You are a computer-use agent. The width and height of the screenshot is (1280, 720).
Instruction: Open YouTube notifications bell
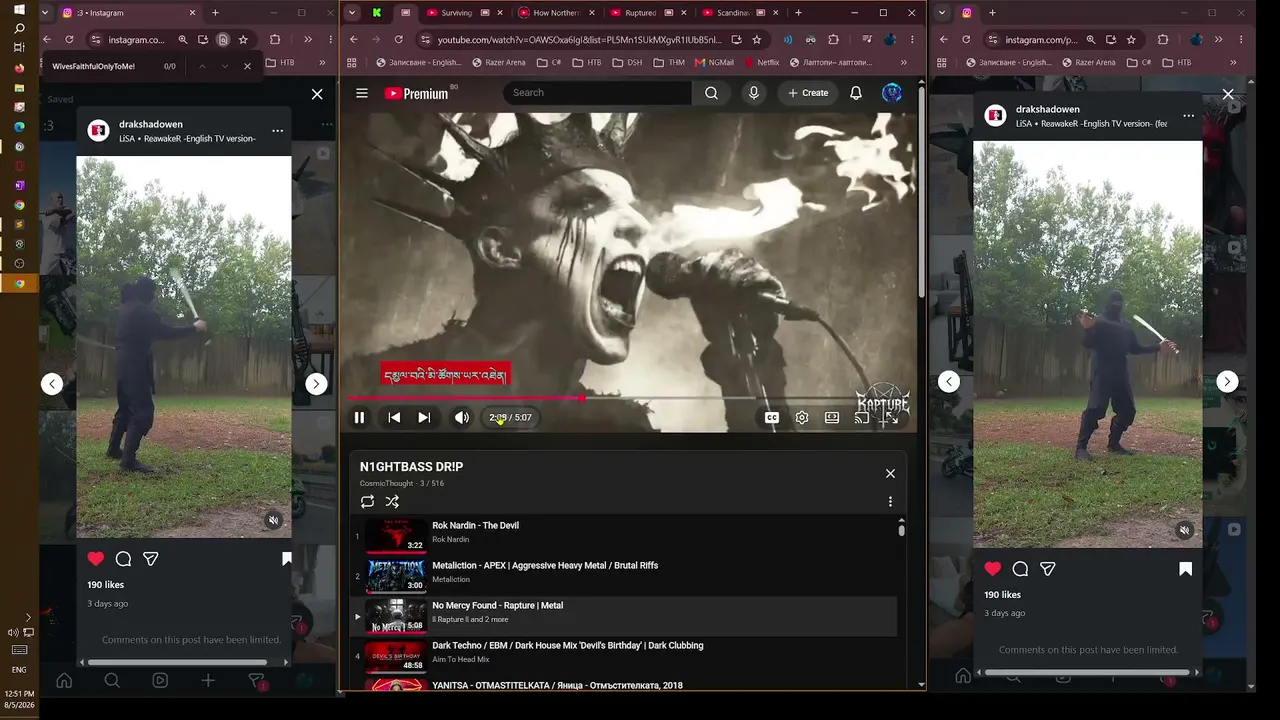[x=856, y=93]
